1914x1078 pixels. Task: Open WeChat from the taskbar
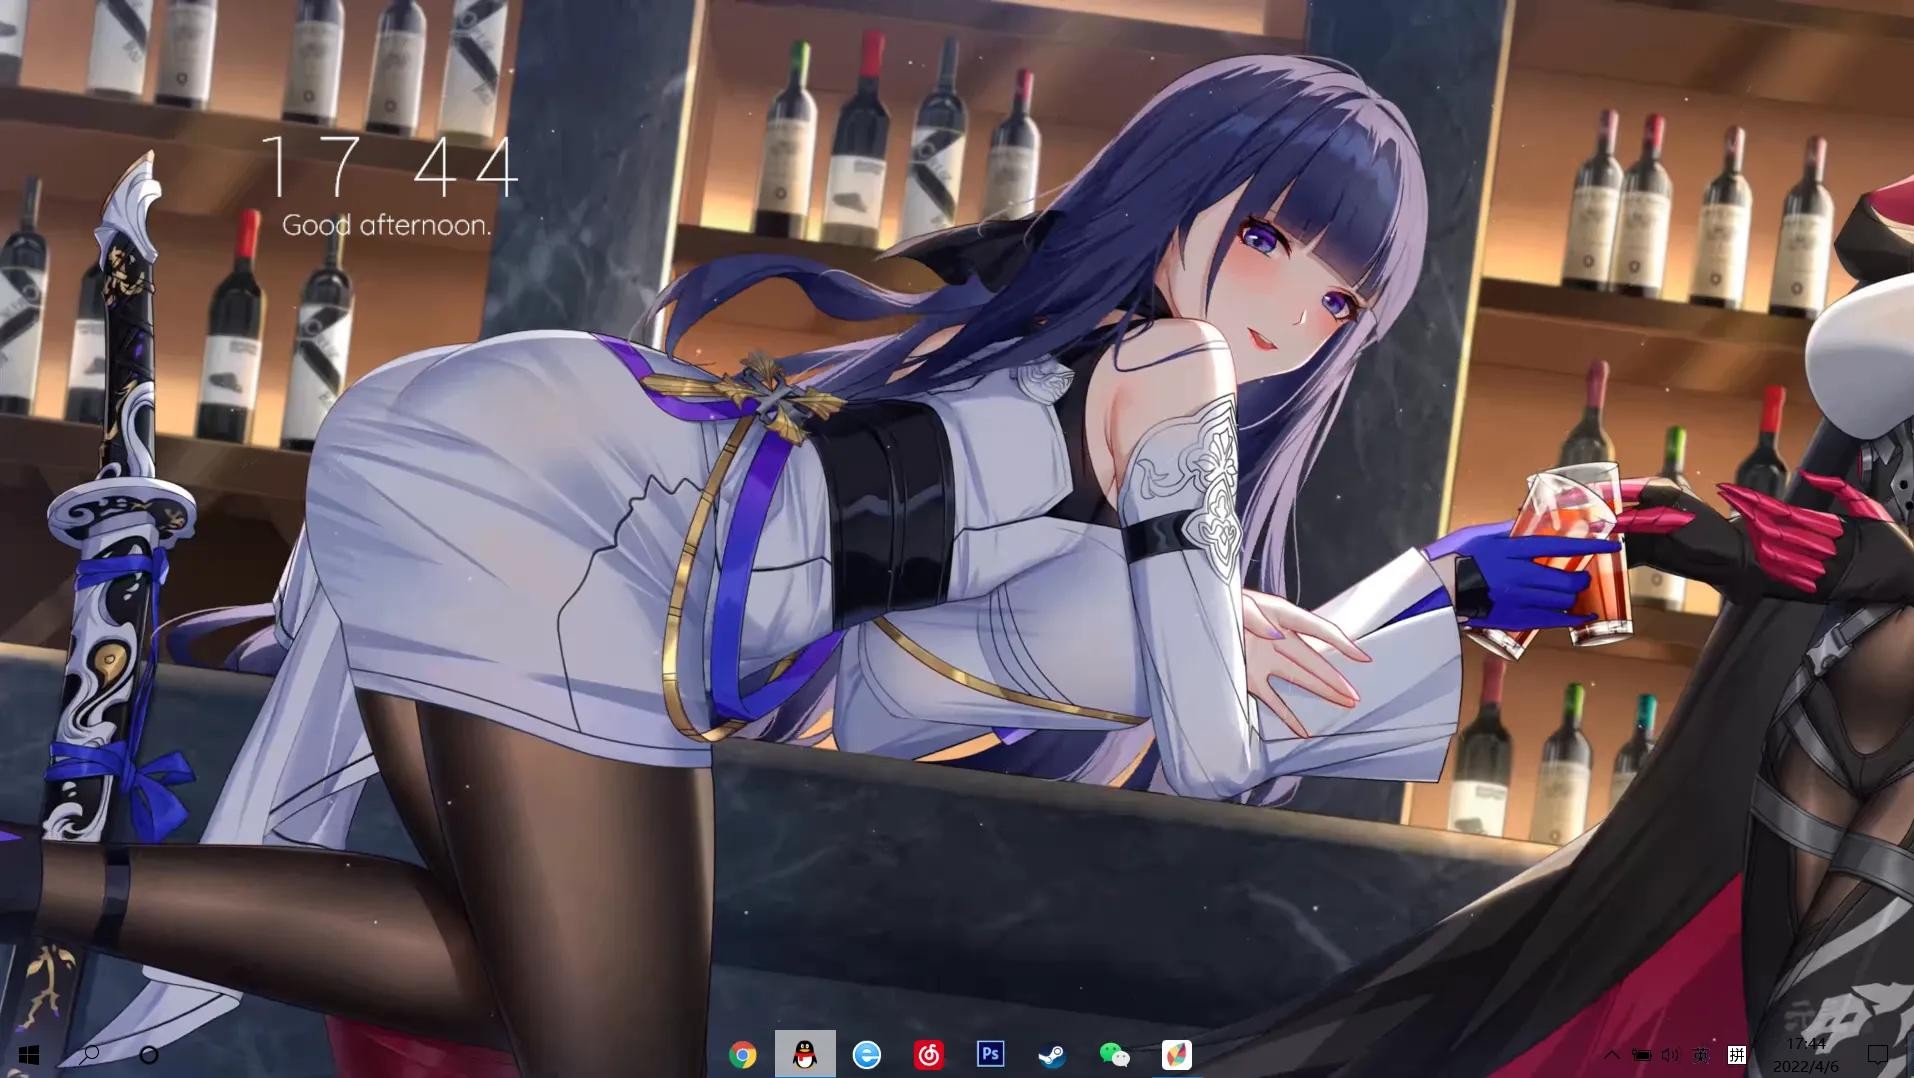coord(1114,1055)
